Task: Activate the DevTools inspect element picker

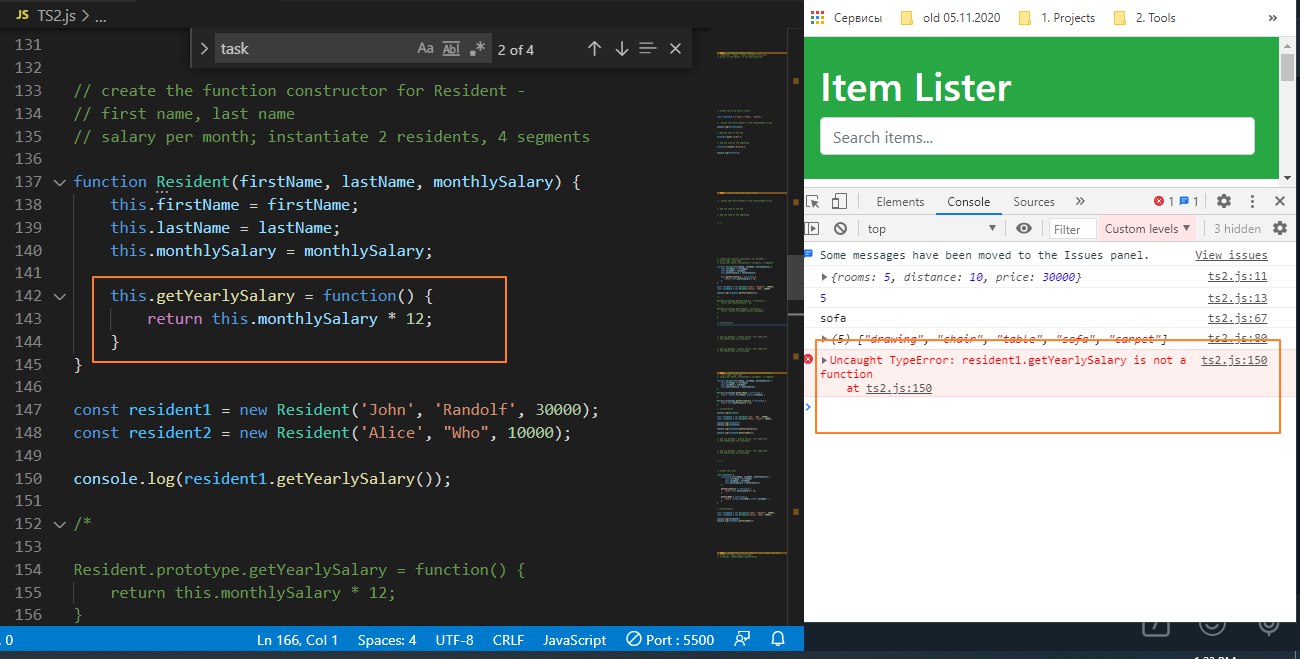Action: tap(814, 201)
